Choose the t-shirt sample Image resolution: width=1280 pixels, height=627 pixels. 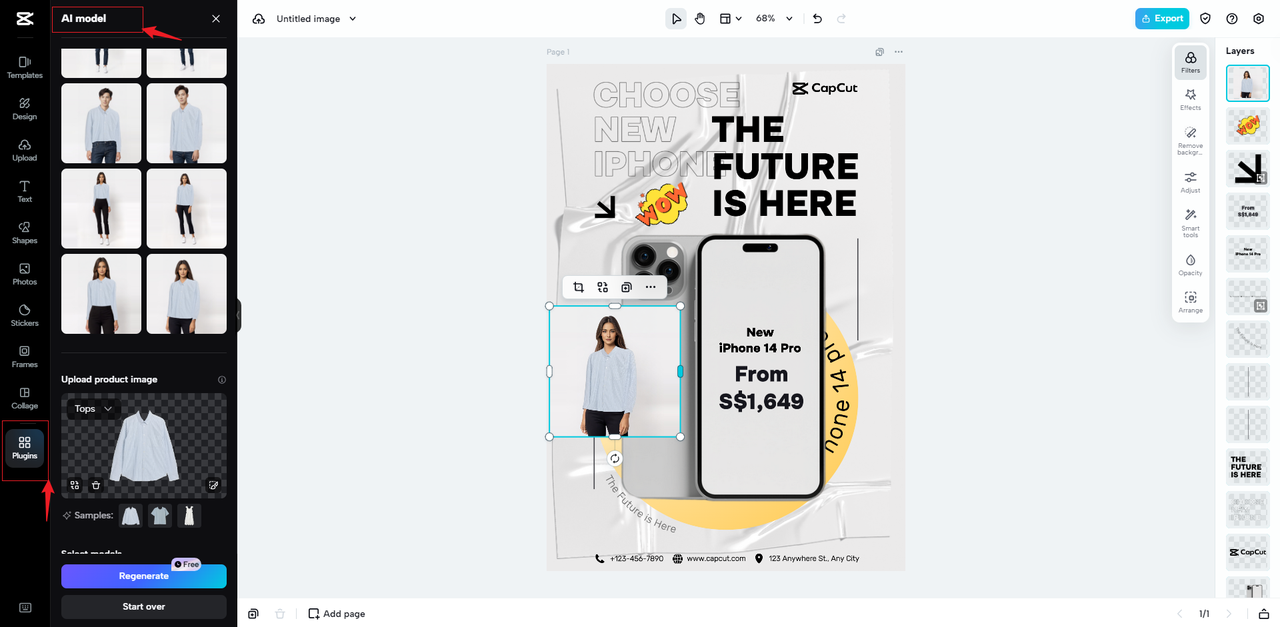point(160,515)
